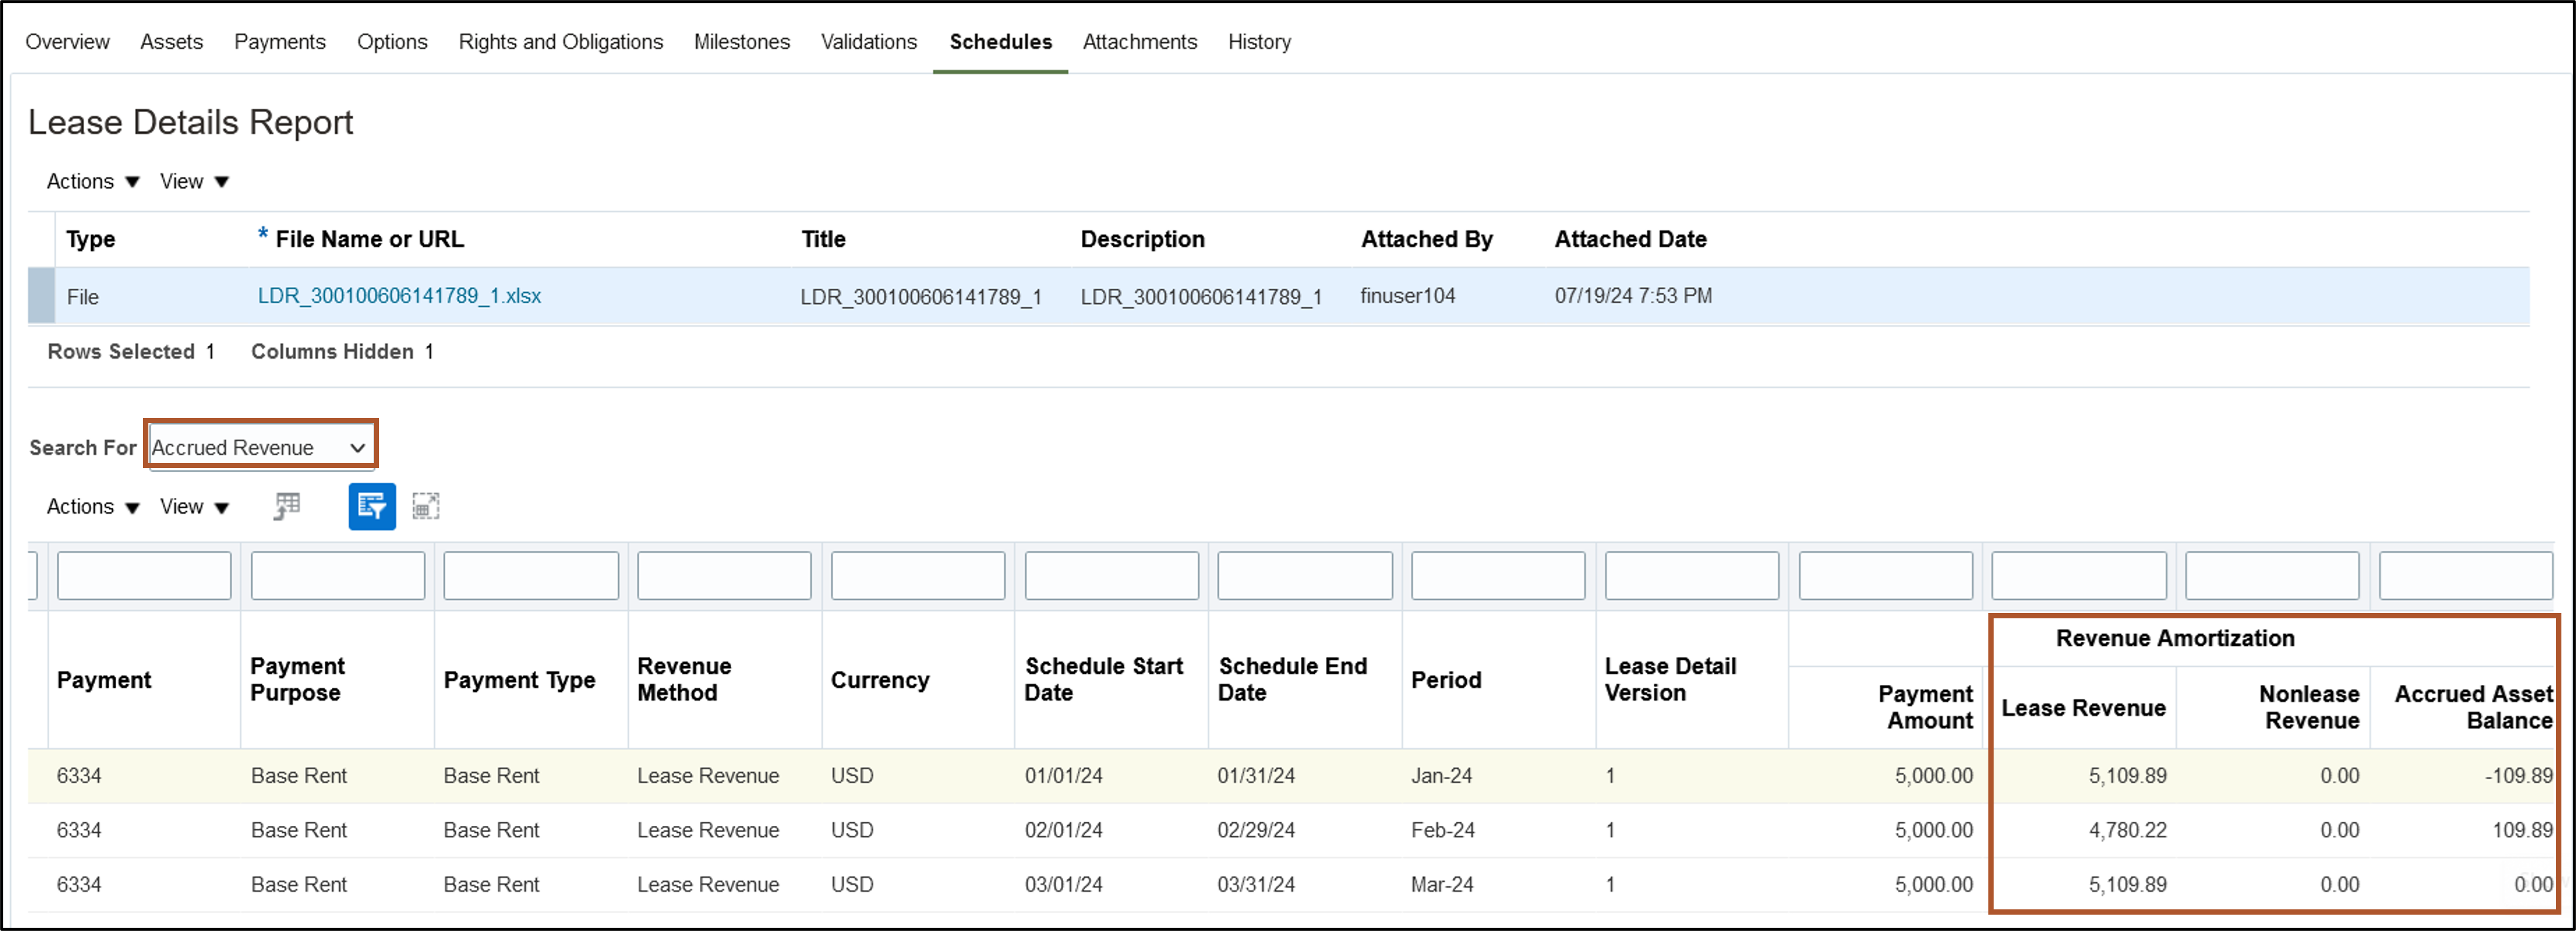This screenshot has width=2576, height=931.
Task: Click the Payment Purpose column header
Action: click(x=297, y=679)
